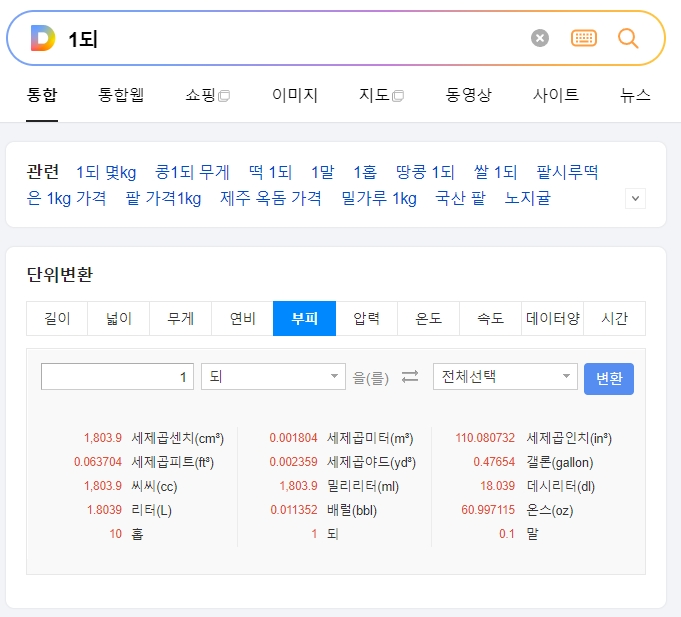This screenshot has height=617, width=681.
Task: Click the 단위변환 section heading
Action: coord(60,274)
